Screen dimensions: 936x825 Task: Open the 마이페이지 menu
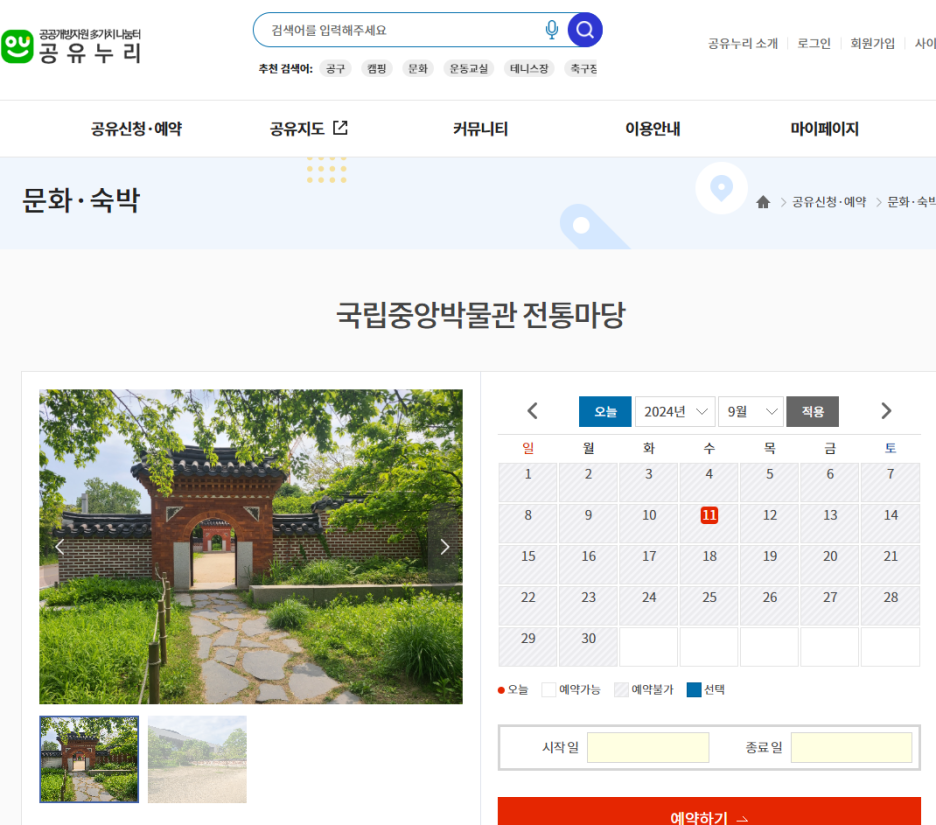tap(824, 128)
